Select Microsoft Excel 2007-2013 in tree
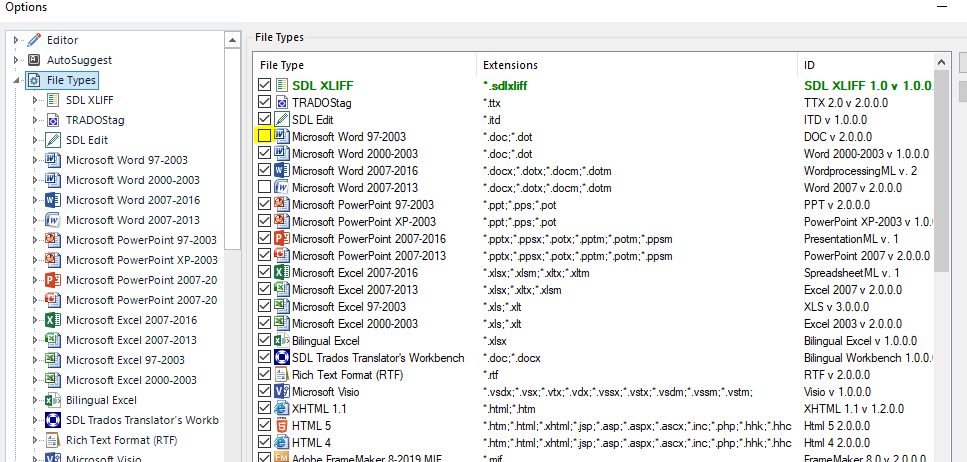The image size is (967, 462). pos(131,340)
